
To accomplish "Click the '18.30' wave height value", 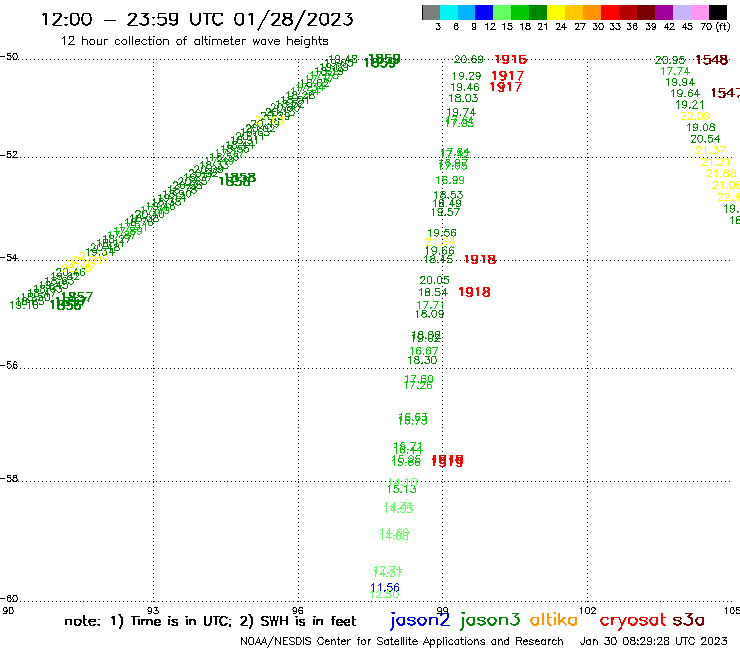I will click(422, 360).
